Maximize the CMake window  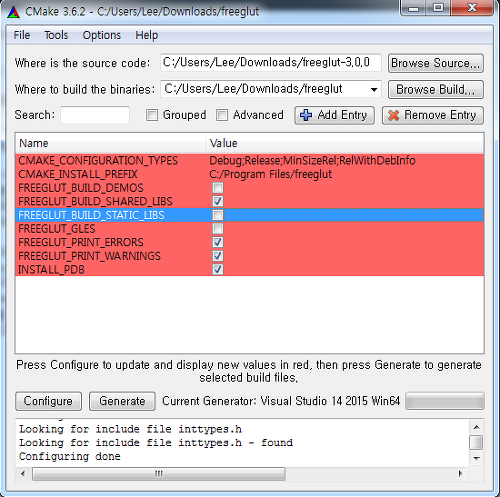(x=438, y=8)
